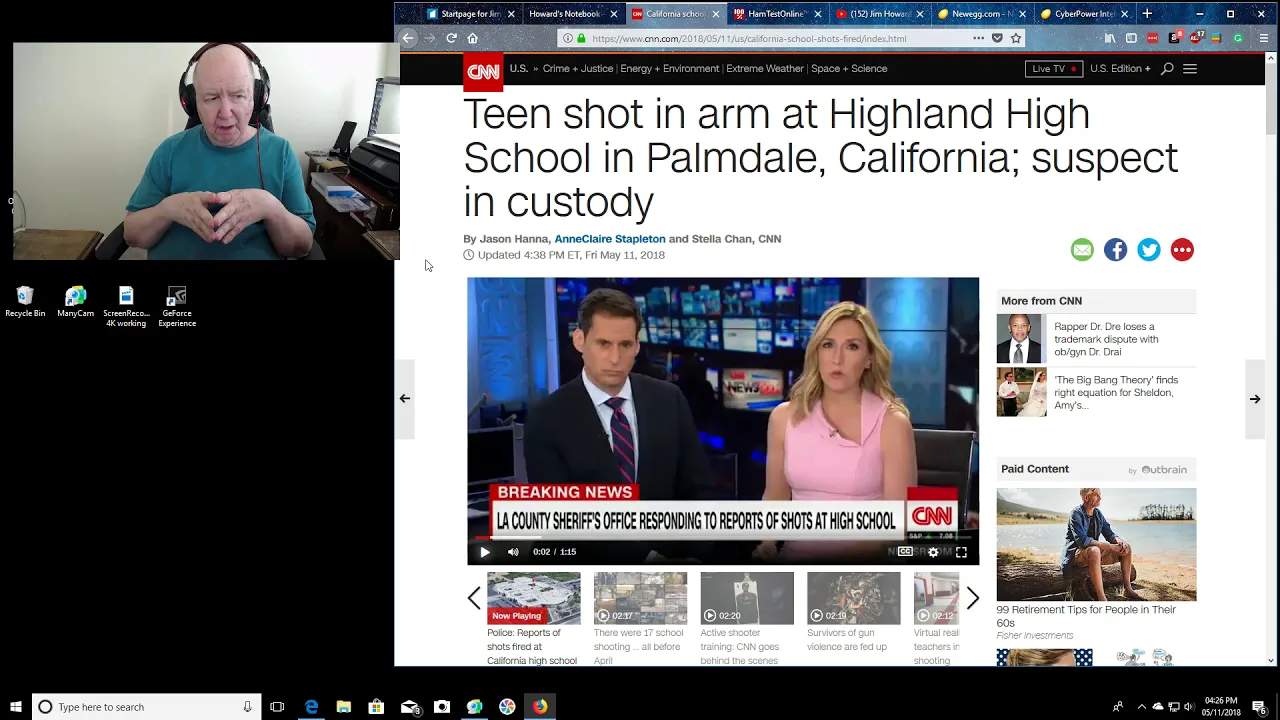Open Extreme Weather section
Image resolution: width=1280 pixels, height=720 pixels.
coord(765,69)
